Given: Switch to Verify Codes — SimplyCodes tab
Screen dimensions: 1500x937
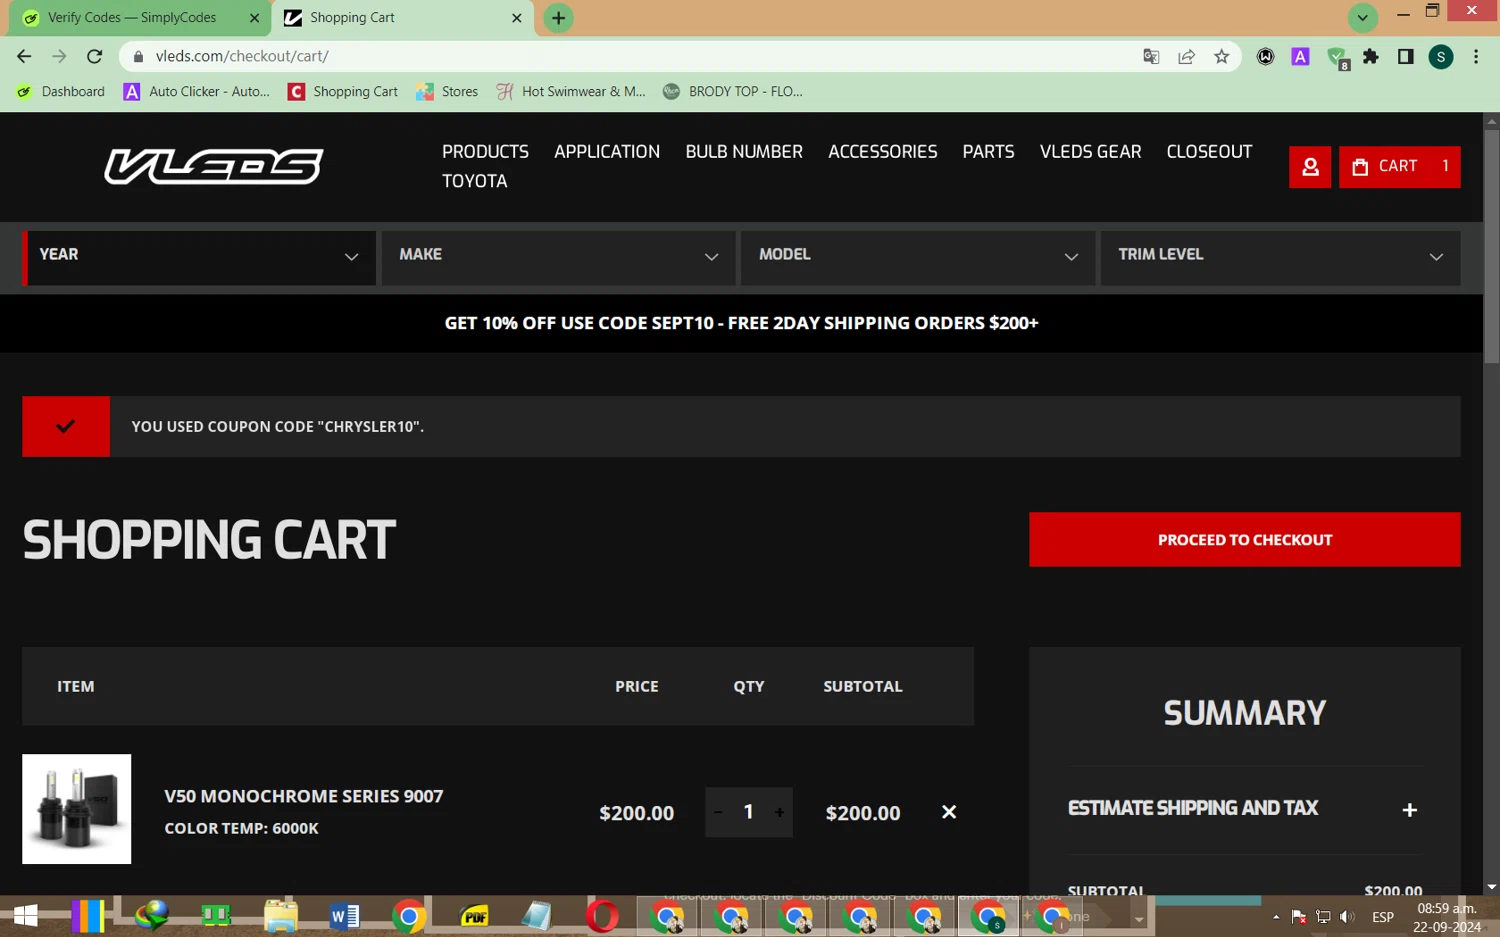Looking at the screenshot, I should click(x=141, y=18).
